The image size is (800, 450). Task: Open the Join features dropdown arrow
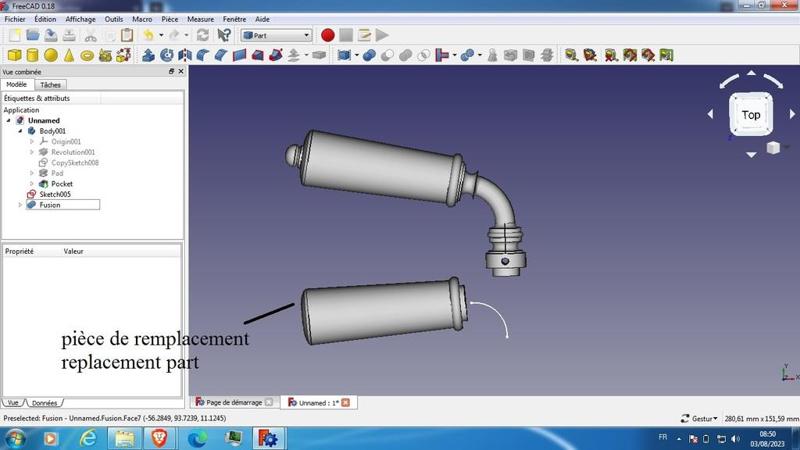click(454, 55)
